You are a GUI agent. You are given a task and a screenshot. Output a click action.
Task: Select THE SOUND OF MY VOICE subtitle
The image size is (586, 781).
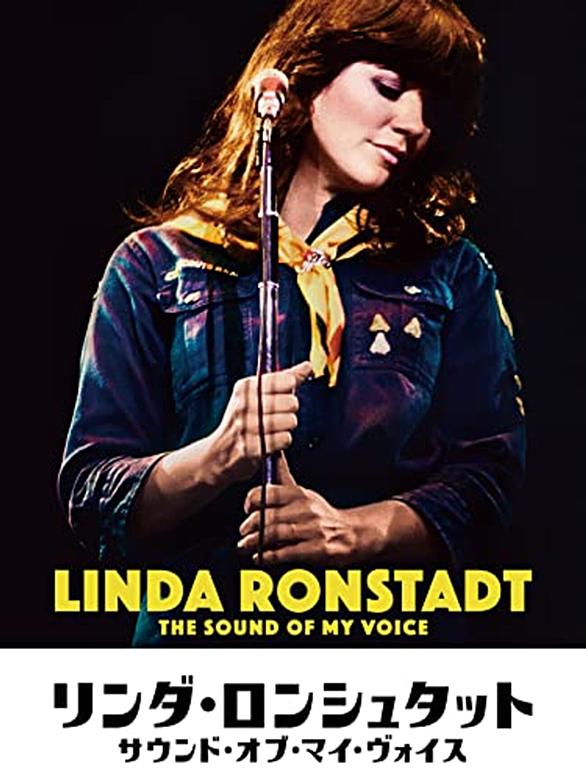293,627
